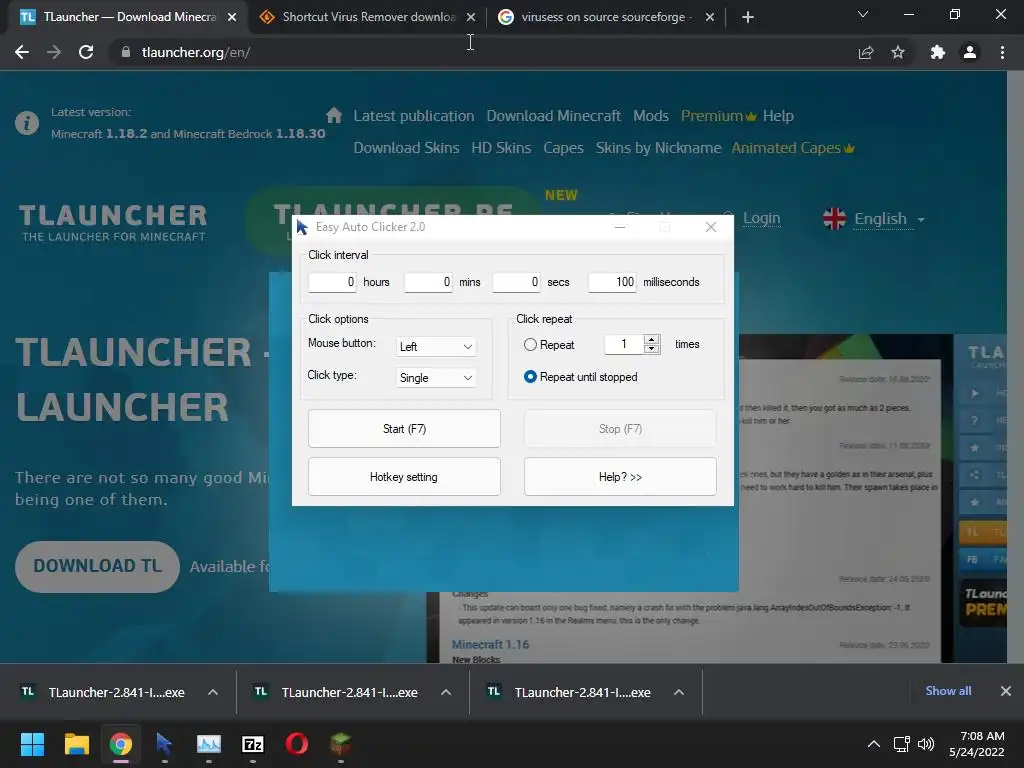Open Download Skins link
The image size is (1024, 768).
406,148
